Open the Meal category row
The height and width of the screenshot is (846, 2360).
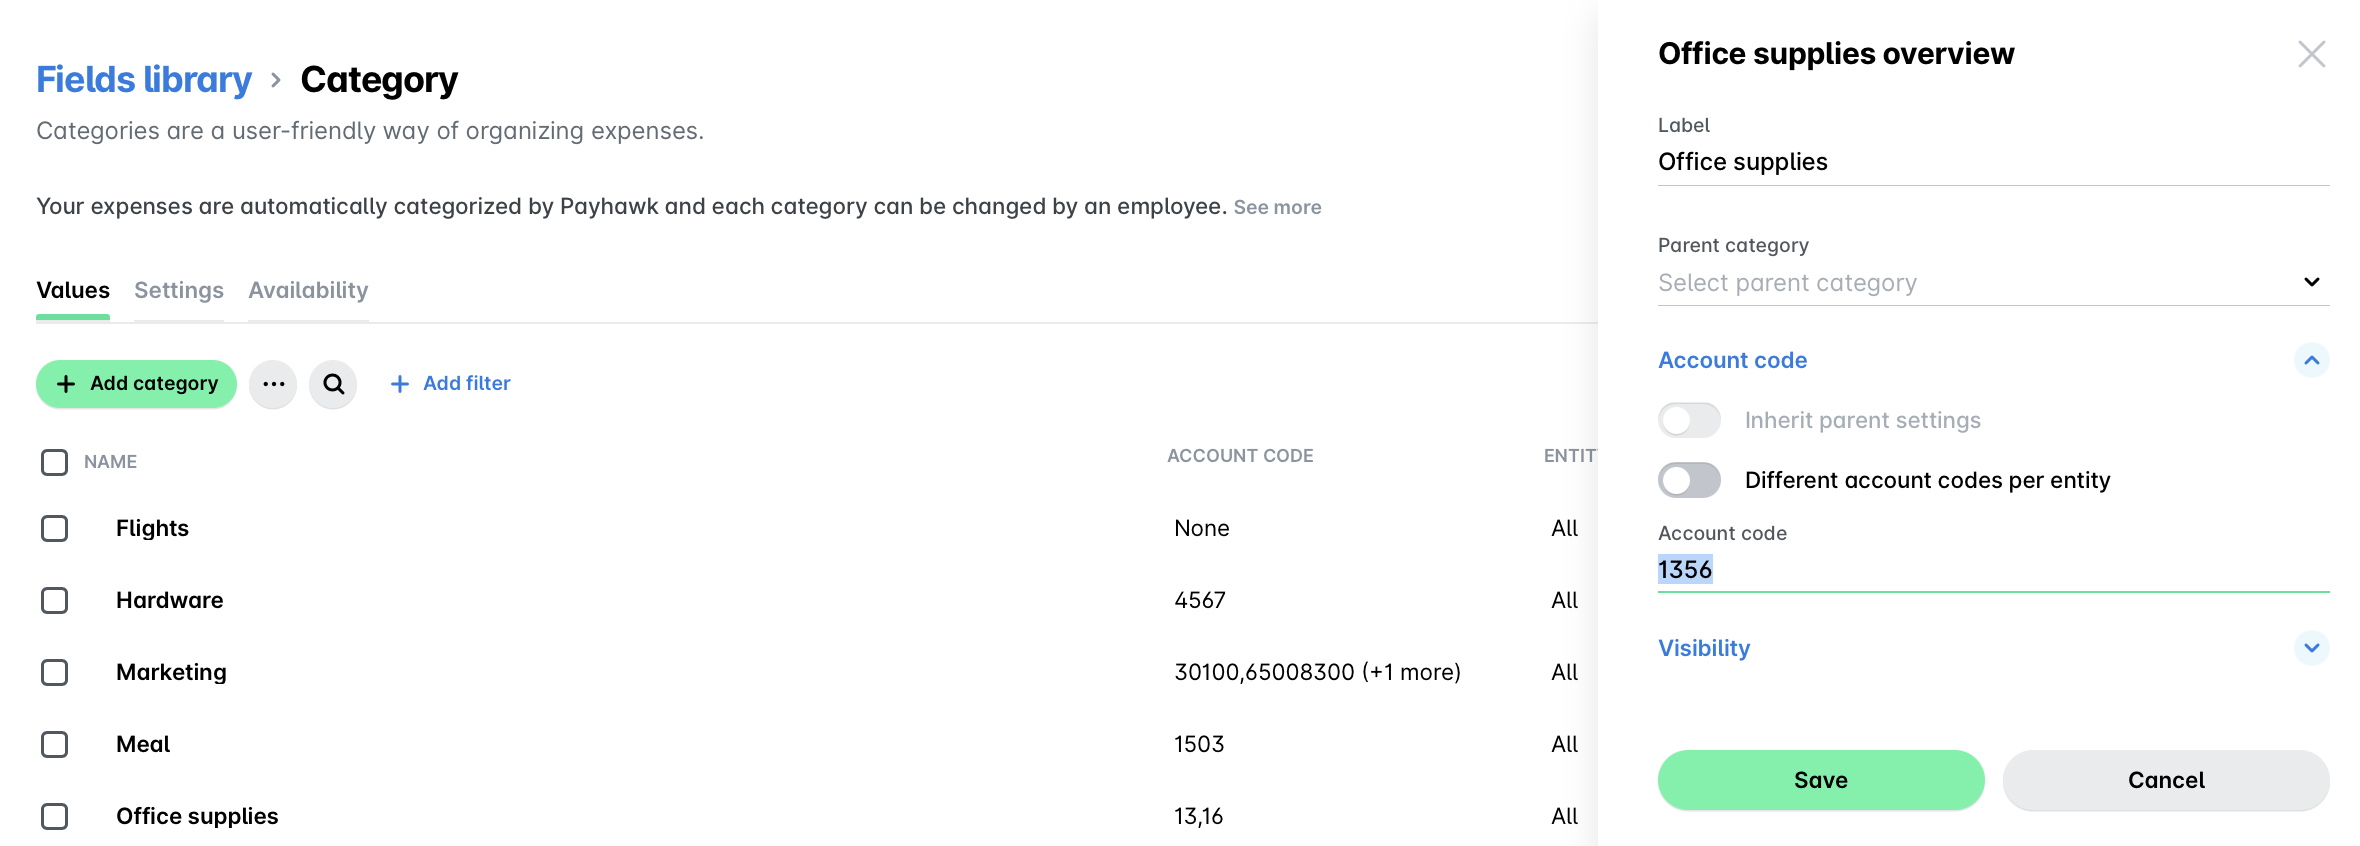tap(143, 744)
